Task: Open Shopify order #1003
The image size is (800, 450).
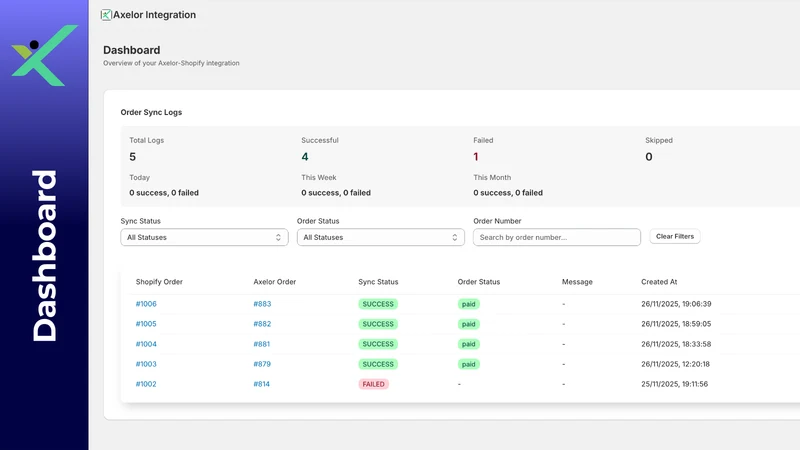Action: pyautogui.click(x=146, y=364)
